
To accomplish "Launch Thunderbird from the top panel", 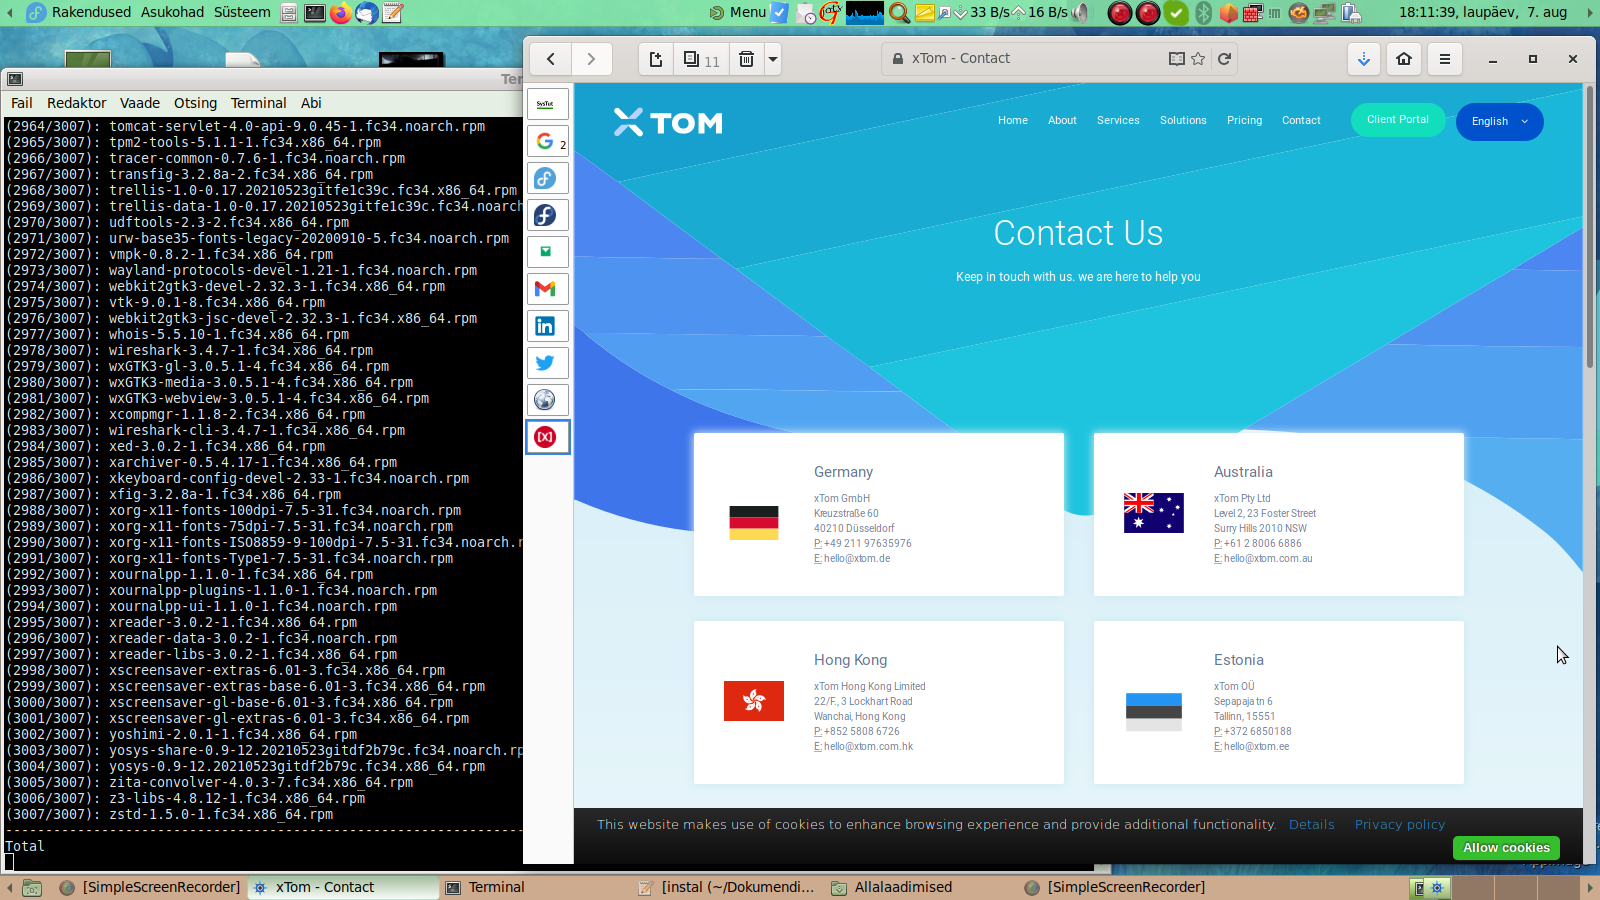I will tap(367, 13).
